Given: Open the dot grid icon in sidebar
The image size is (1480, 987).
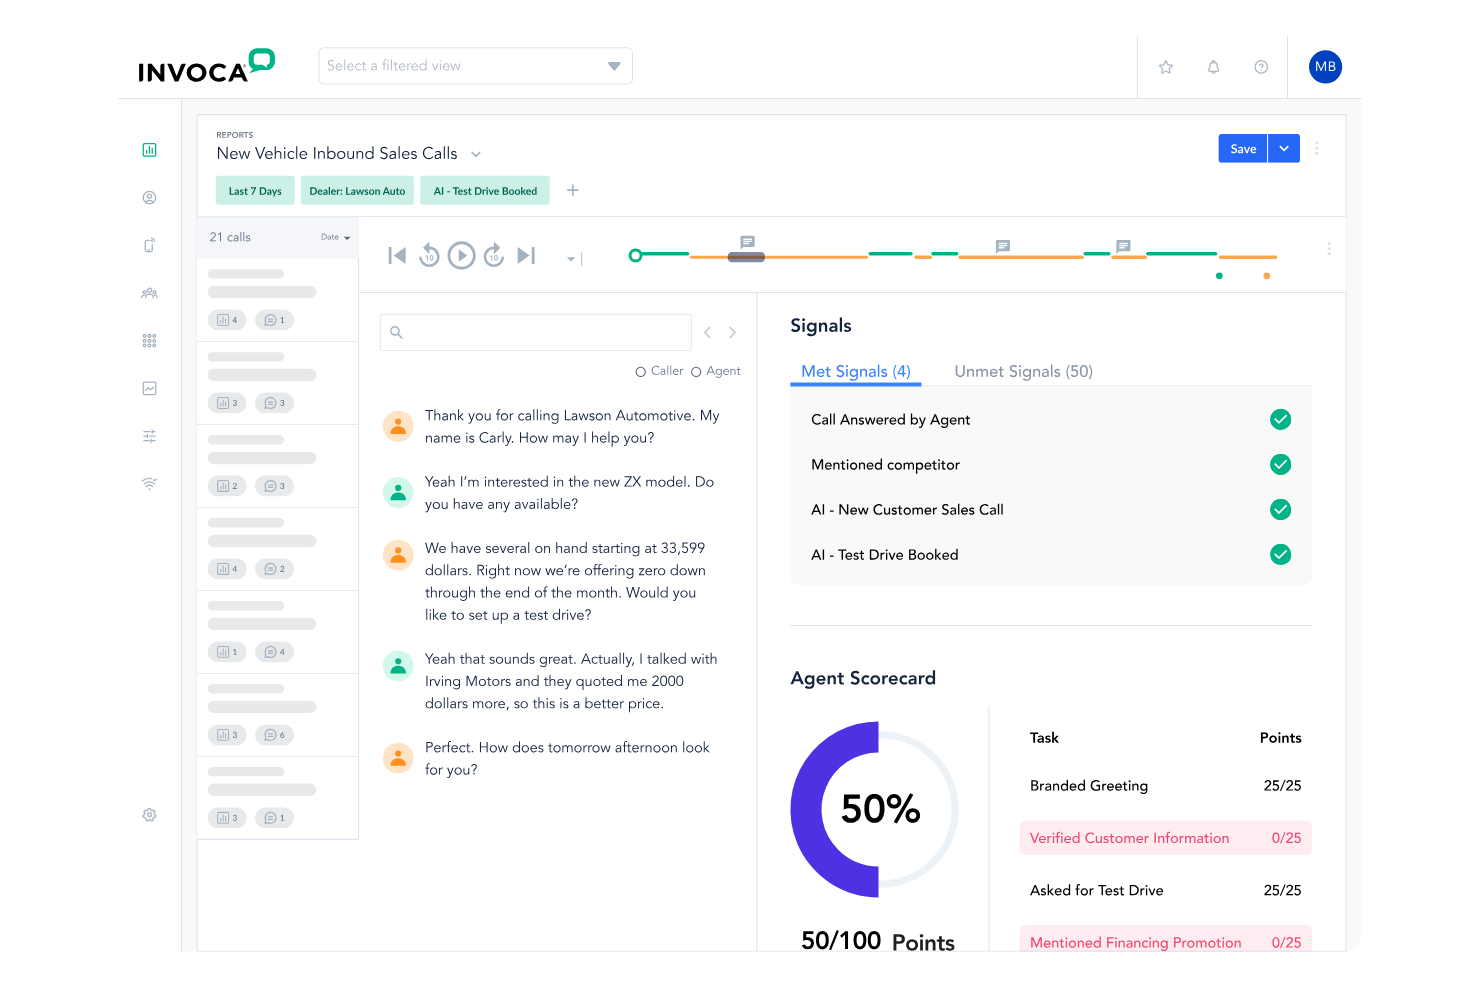Looking at the screenshot, I should pos(149,341).
